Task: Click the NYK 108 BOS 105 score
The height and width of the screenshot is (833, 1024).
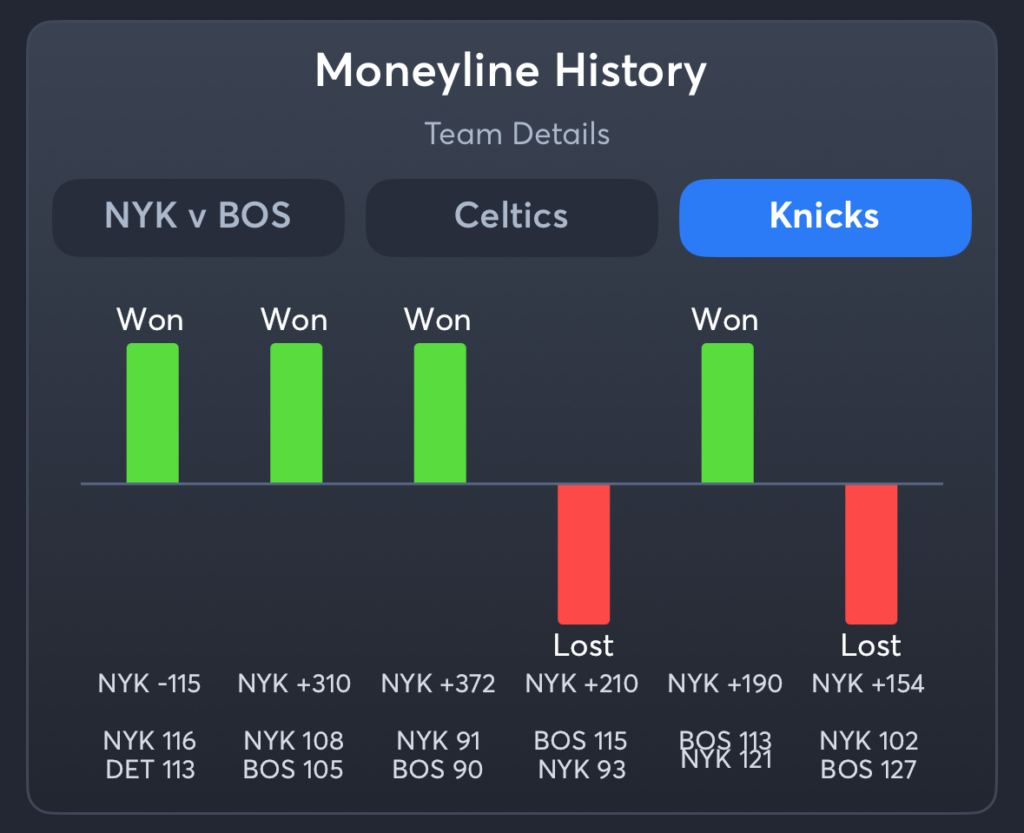Action: (293, 755)
